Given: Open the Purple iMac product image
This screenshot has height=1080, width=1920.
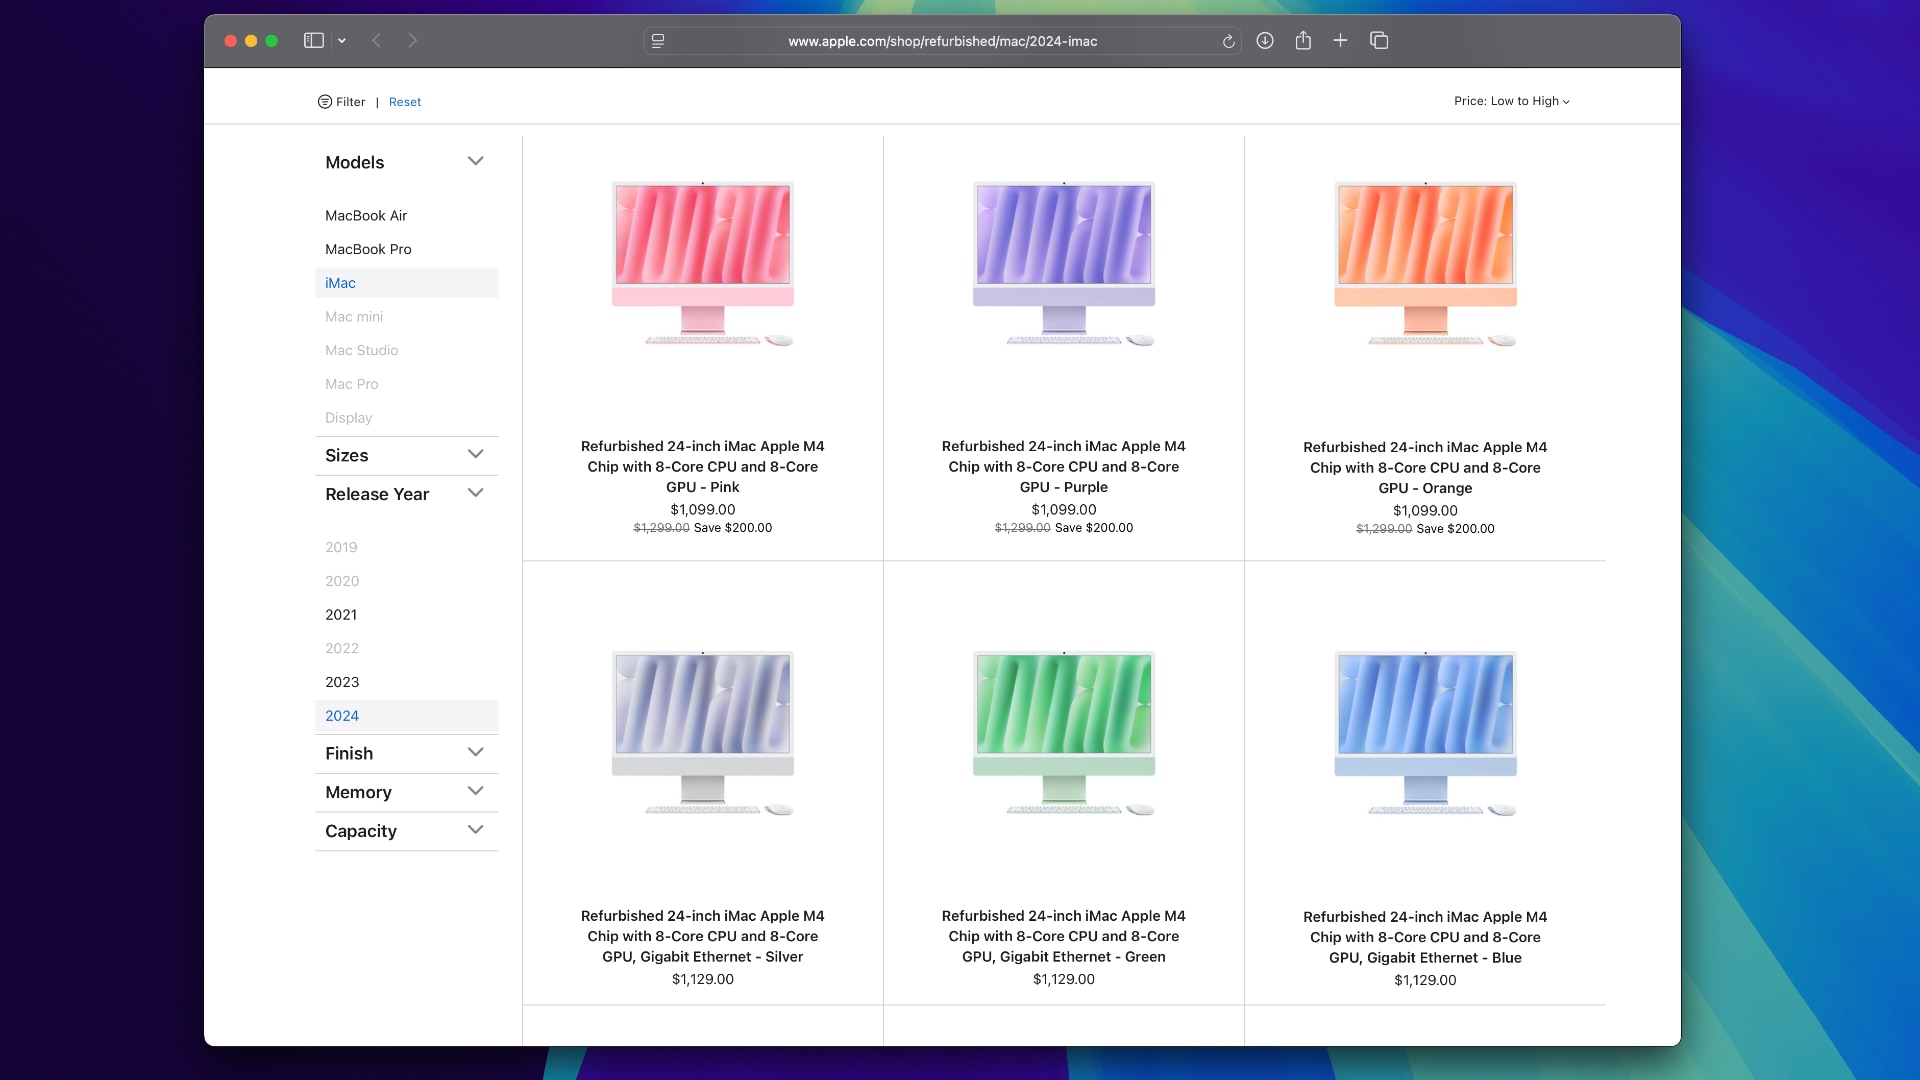Looking at the screenshot, I should (1064, 263).
